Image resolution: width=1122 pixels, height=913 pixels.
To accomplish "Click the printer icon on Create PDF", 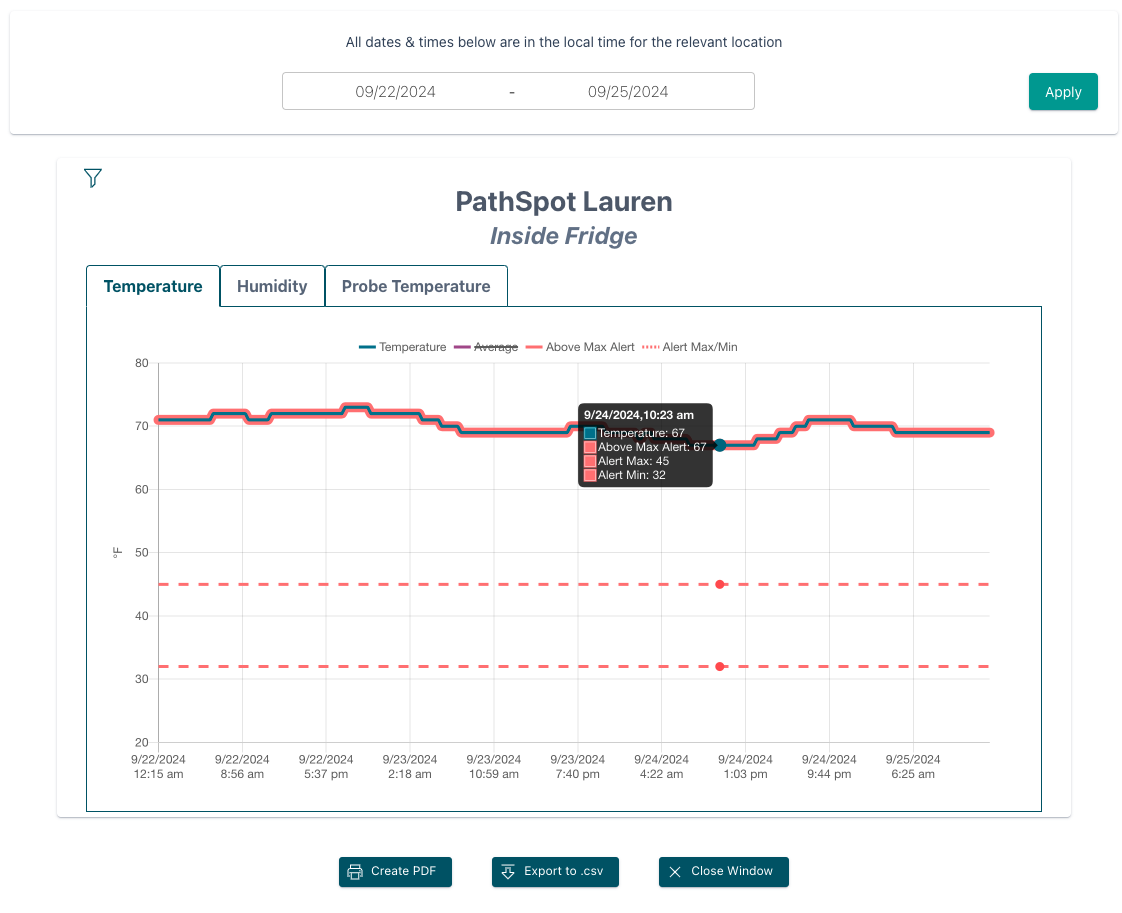I will pyautogui.click(x=355, y=872).
